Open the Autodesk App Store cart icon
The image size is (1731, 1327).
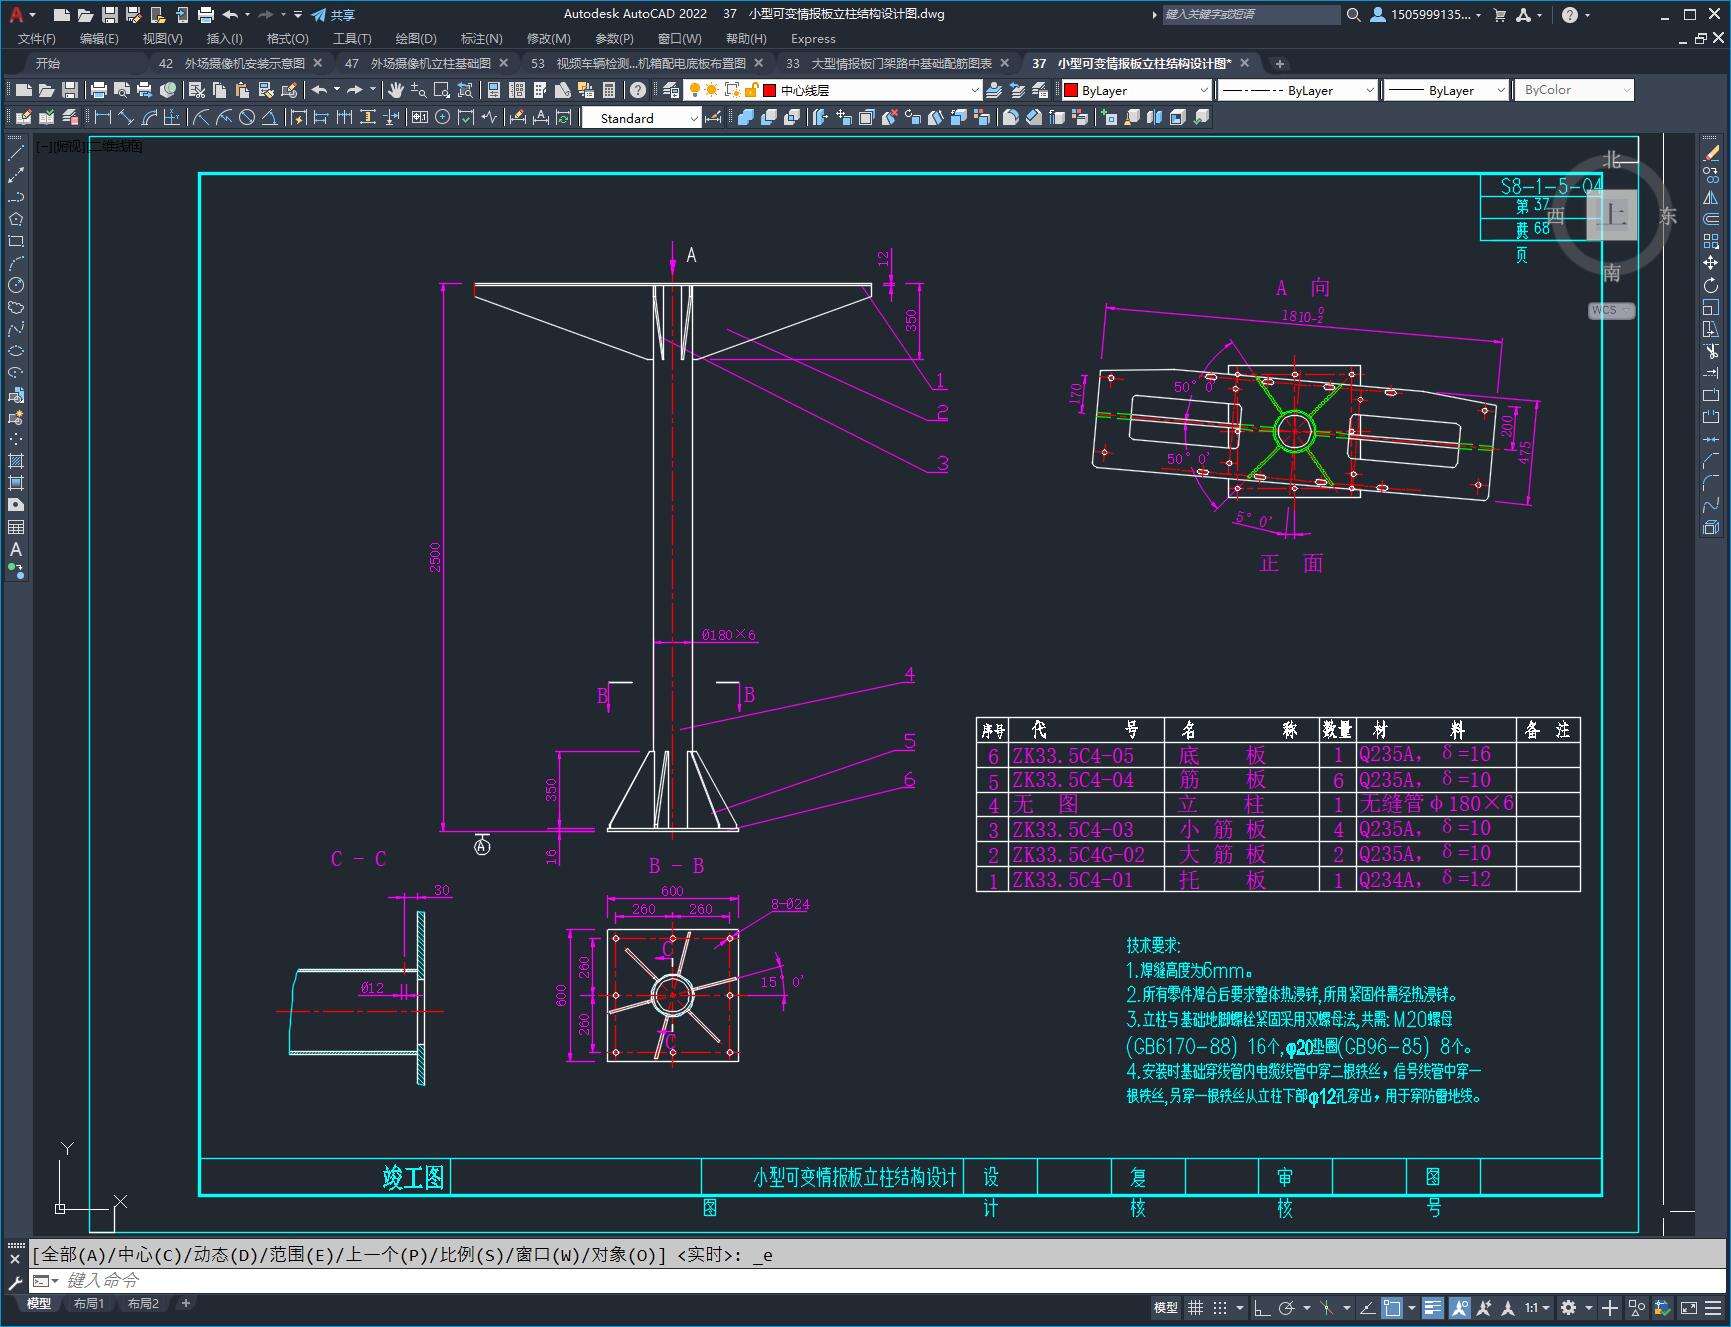pos(1499,14)
